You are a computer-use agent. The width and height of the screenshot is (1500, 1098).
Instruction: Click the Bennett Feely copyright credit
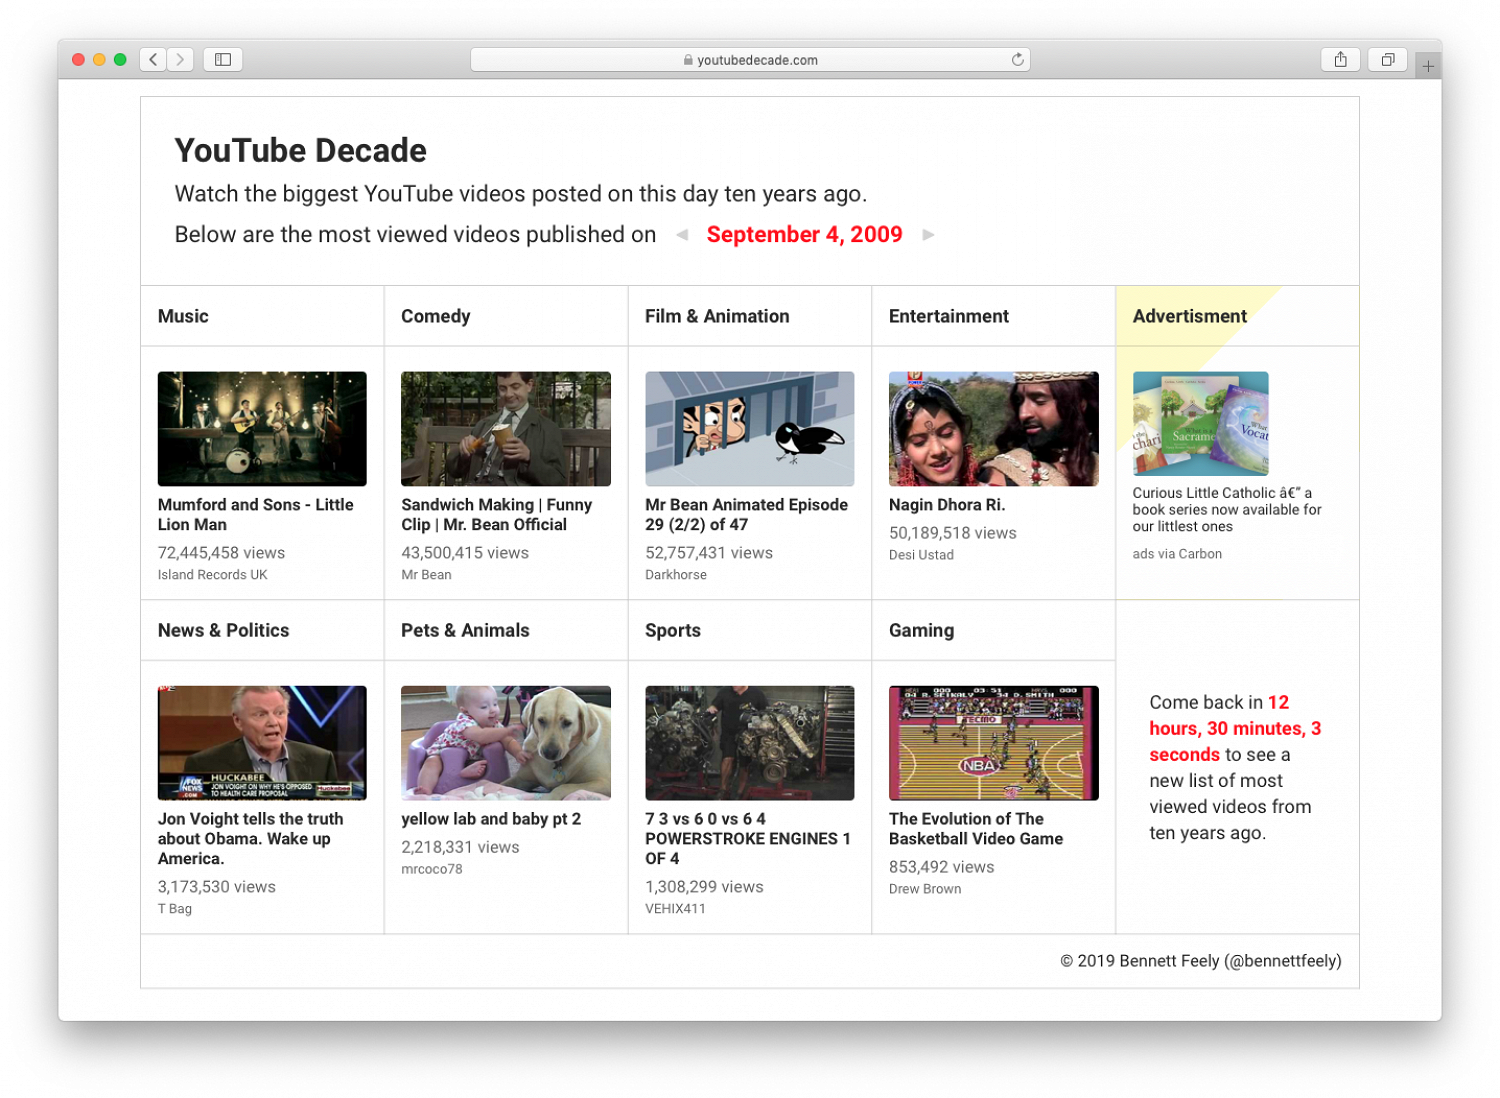click(1201, 961)
